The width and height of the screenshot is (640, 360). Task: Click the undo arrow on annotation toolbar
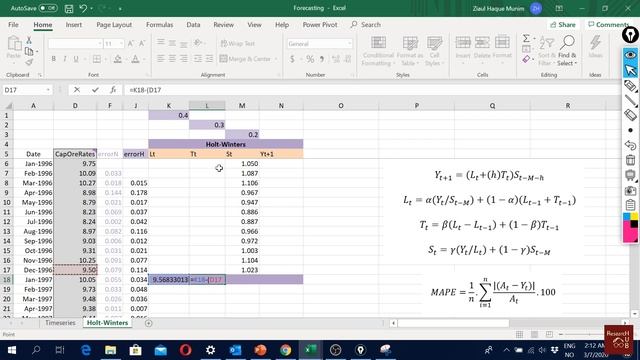click(631, 144)
